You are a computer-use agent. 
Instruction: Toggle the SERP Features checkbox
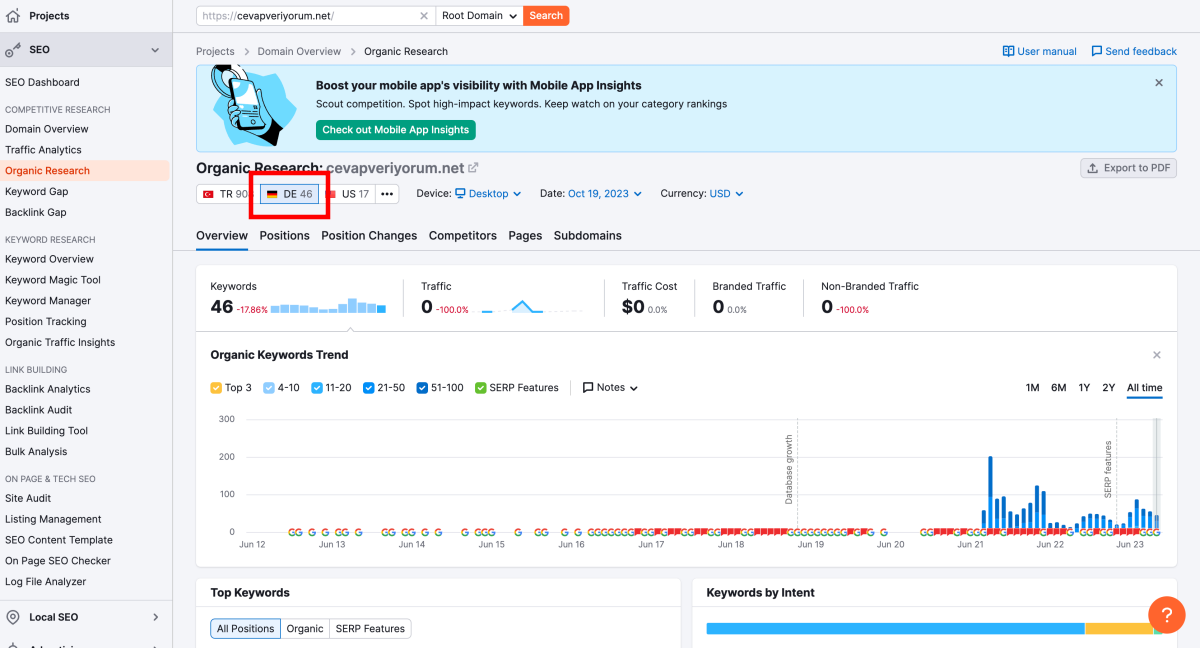pos(481,388)
